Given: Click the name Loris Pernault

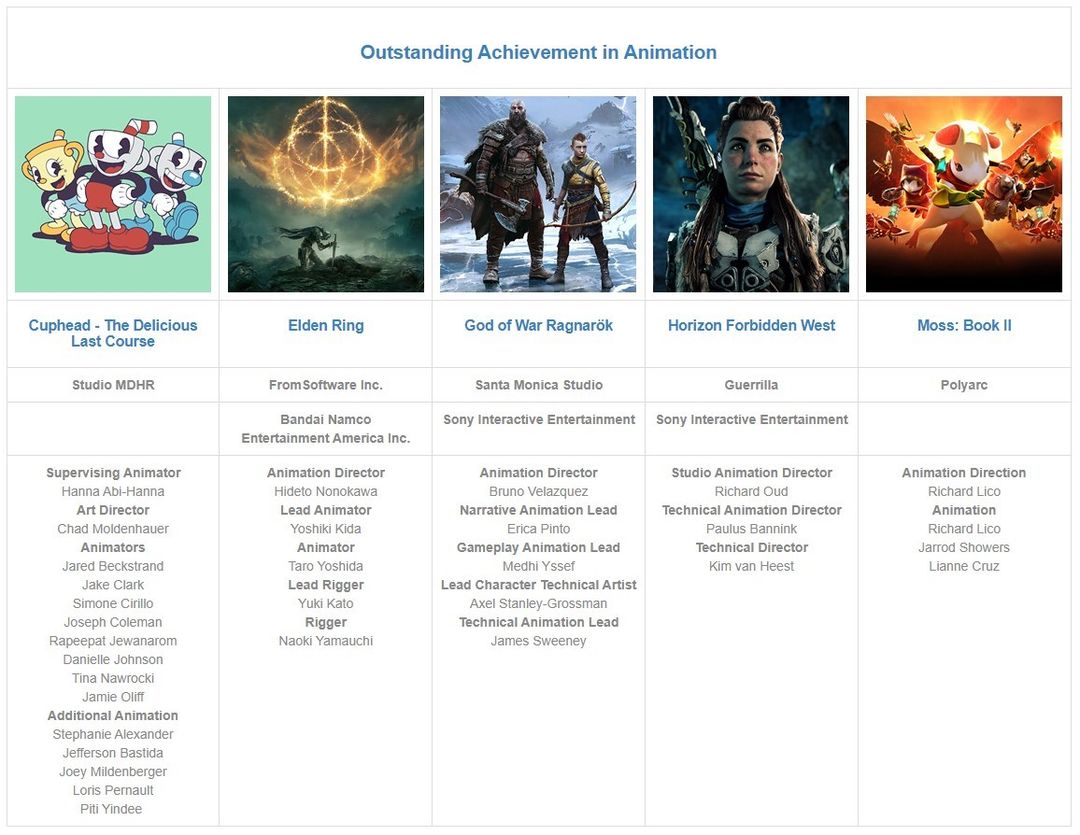Looking at the screenshot, I should coord(113,790).
